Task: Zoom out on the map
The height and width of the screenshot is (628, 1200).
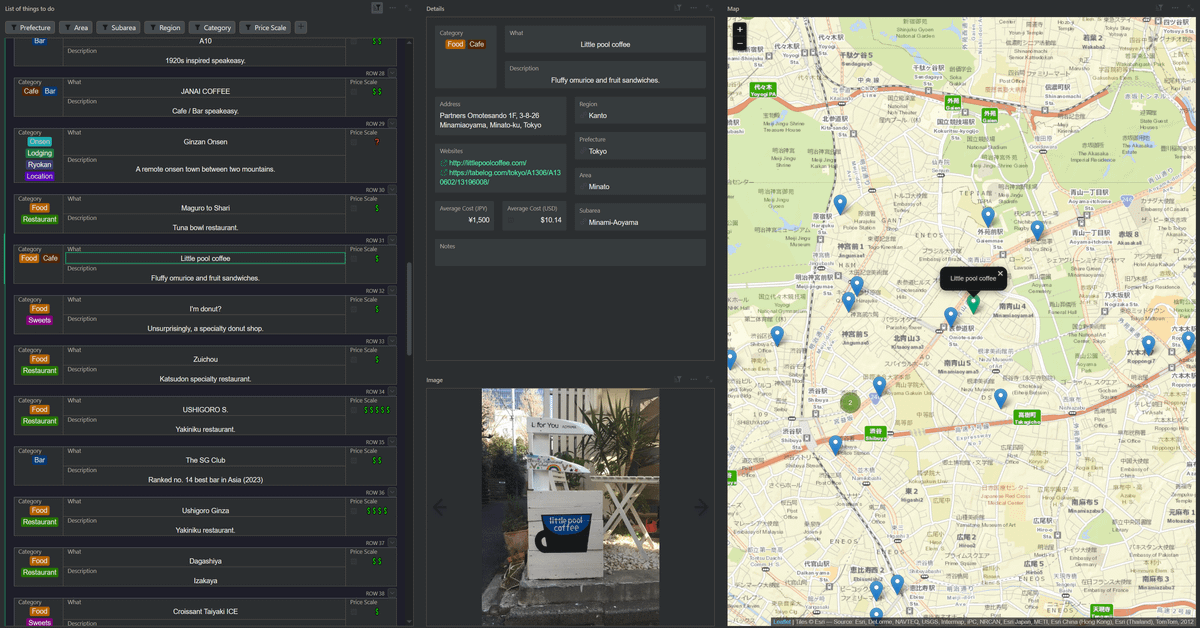Action: [740, 43]
